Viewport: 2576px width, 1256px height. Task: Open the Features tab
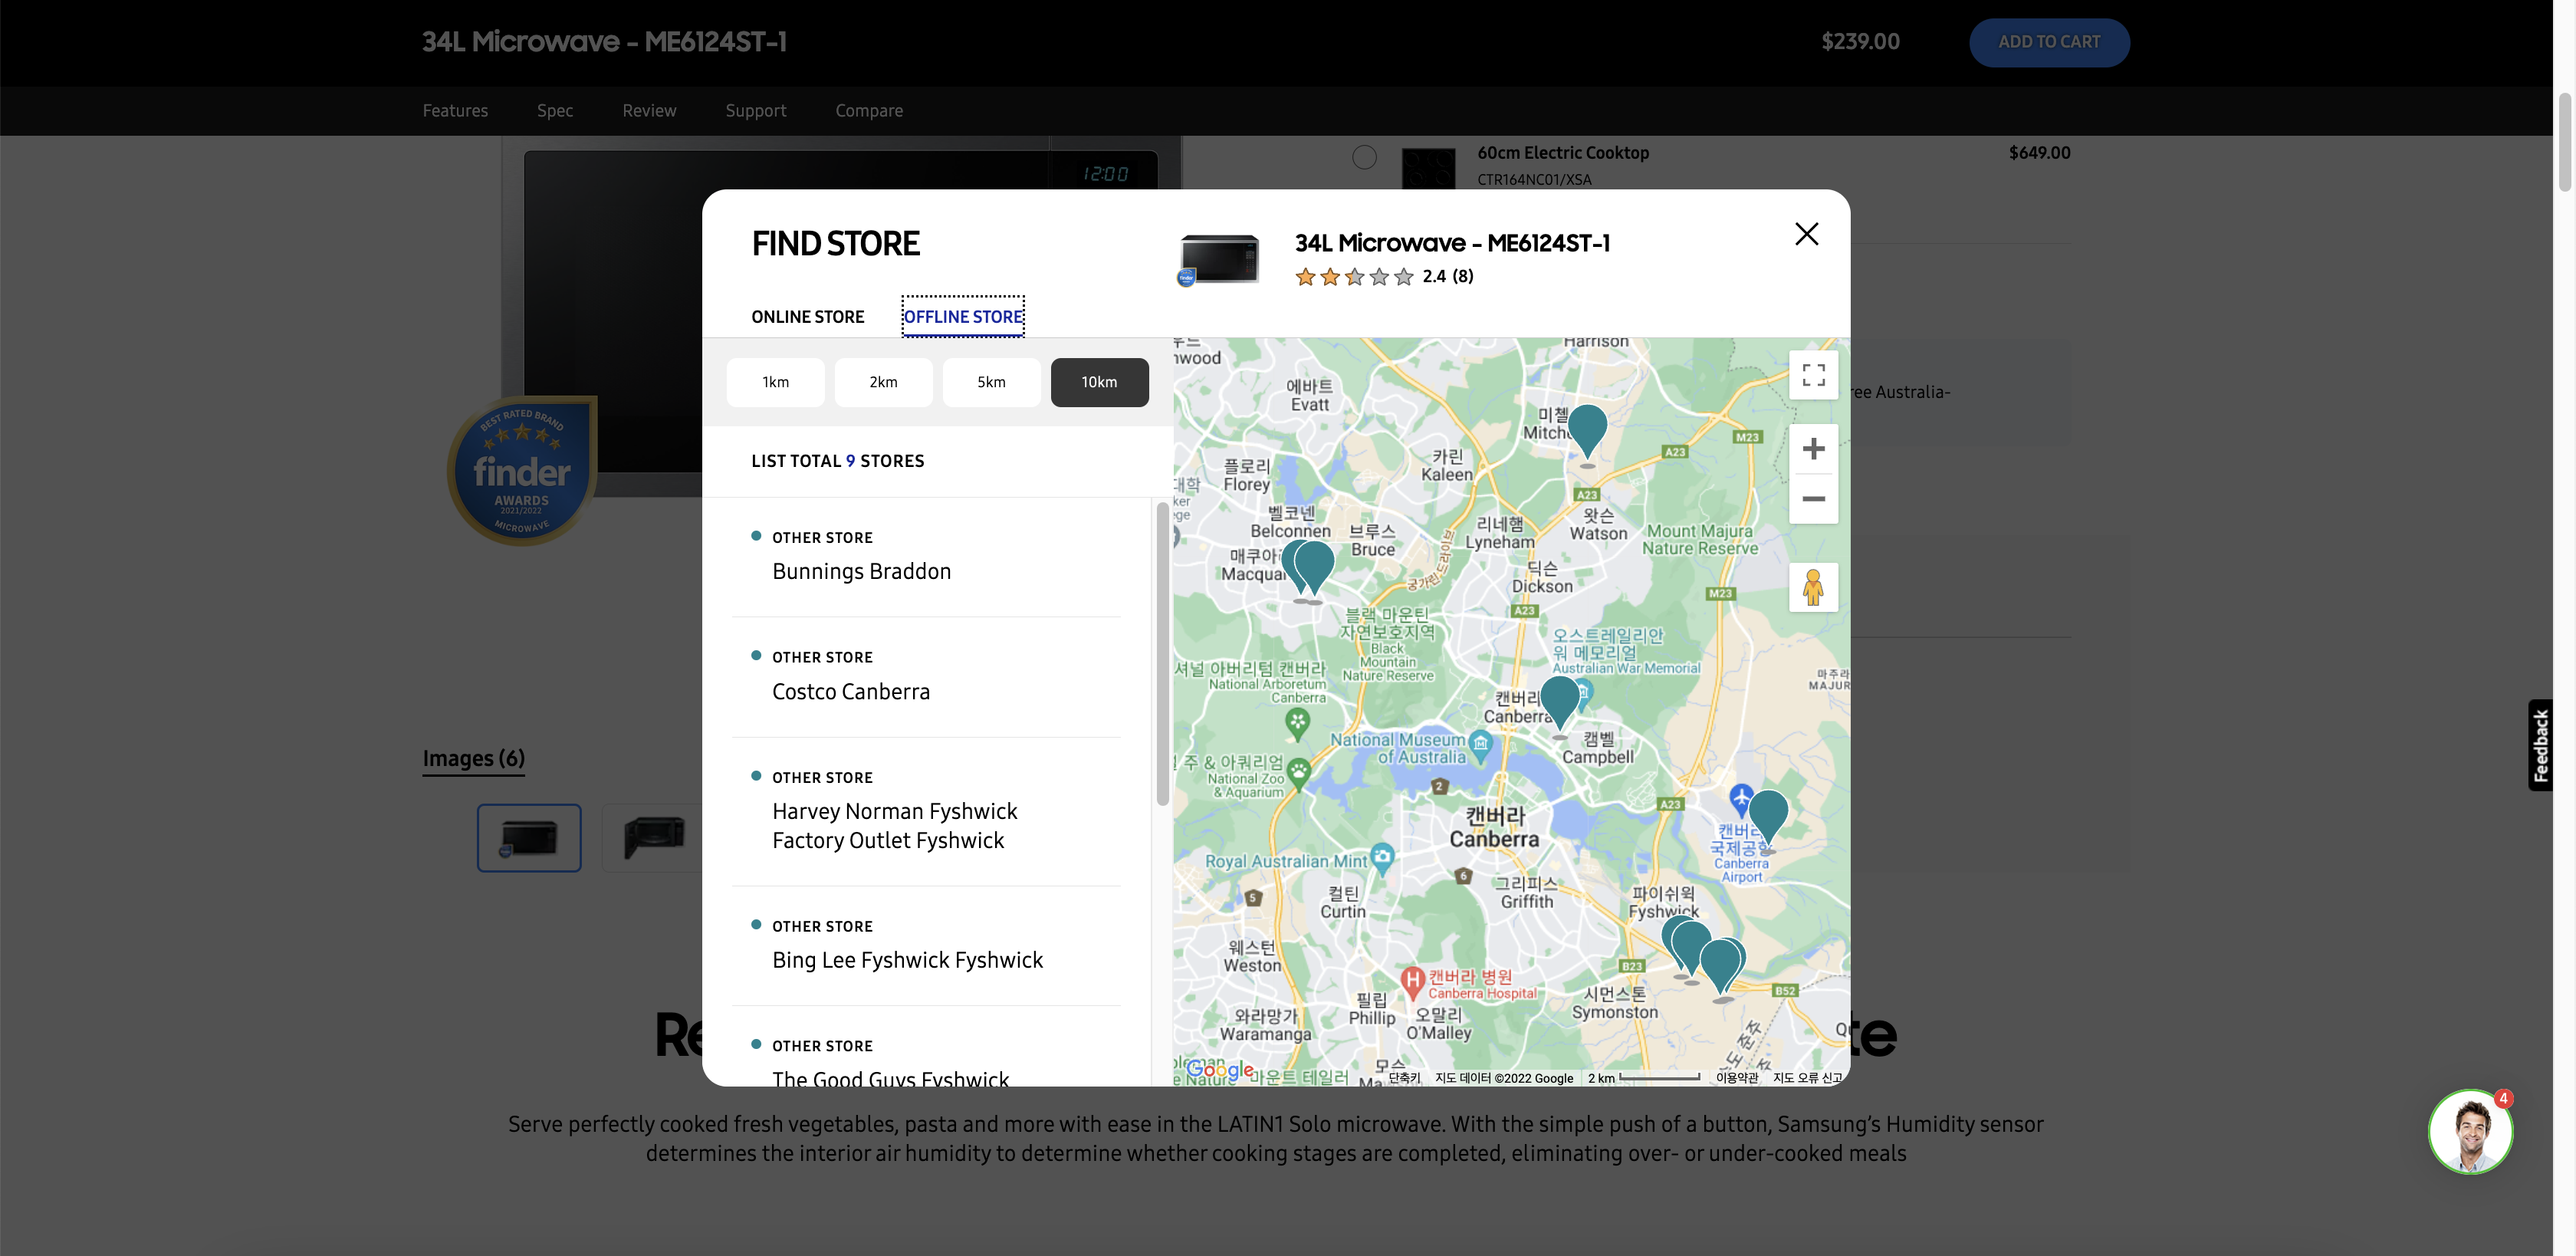click(x=455, y=111)
